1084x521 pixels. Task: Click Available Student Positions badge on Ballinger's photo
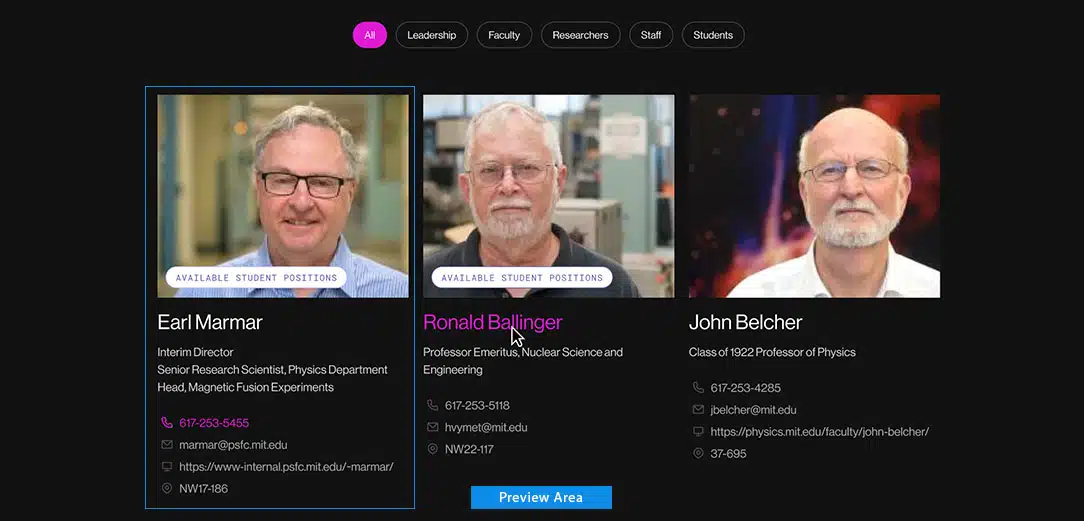tap(522, 278)
